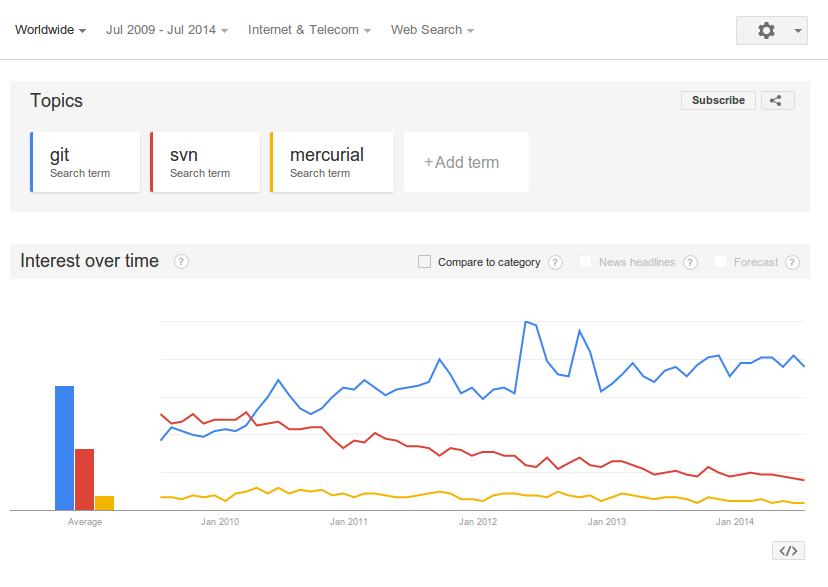This screenshot has width=828, height=587.
Task: Toggle the News headlines checkbox
Action: [x=586, y=262]
